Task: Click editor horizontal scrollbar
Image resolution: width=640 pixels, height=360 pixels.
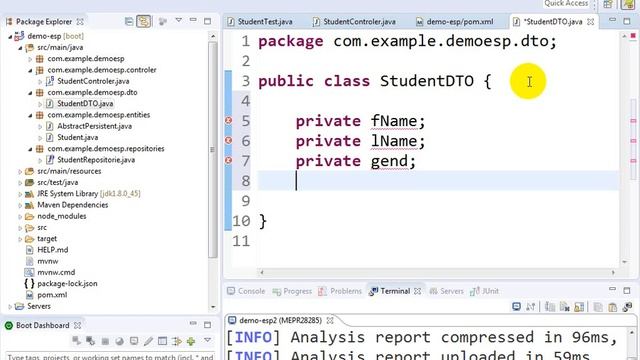Action: [x=438, y=272]
